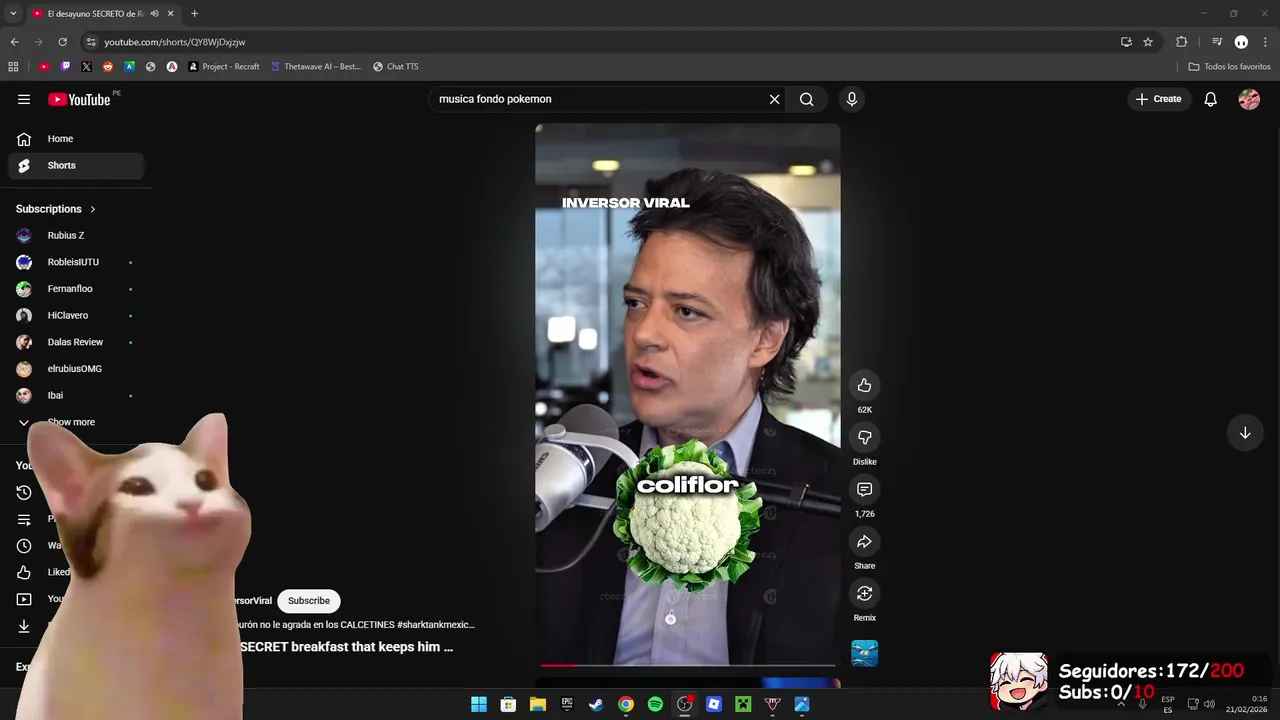Open YouTube notifications bell
The image size is (1280, 720).
[1210, 99]
